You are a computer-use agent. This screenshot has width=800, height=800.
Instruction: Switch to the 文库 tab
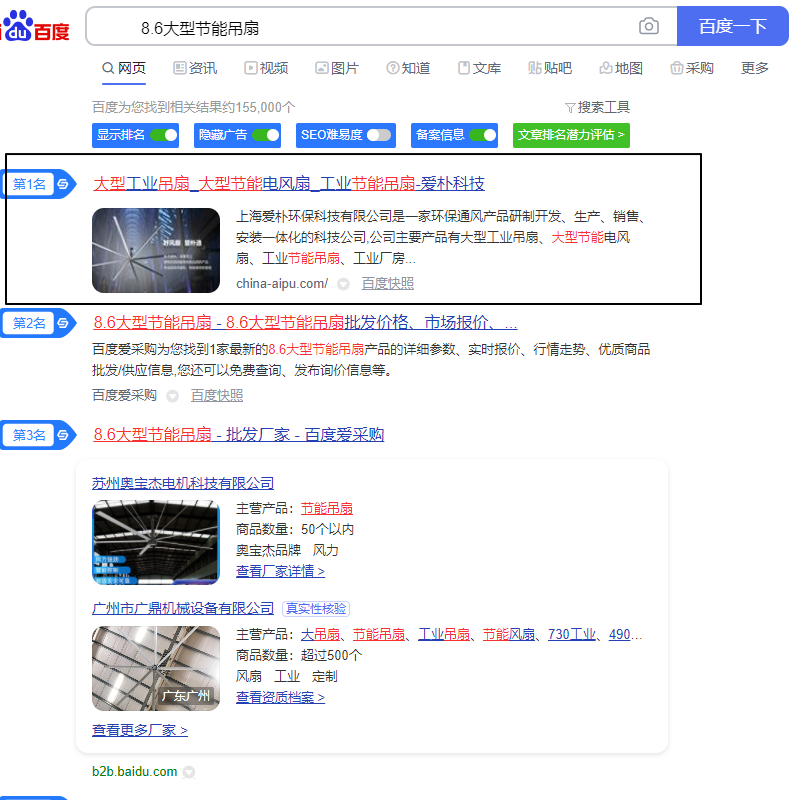pos(479,68)
